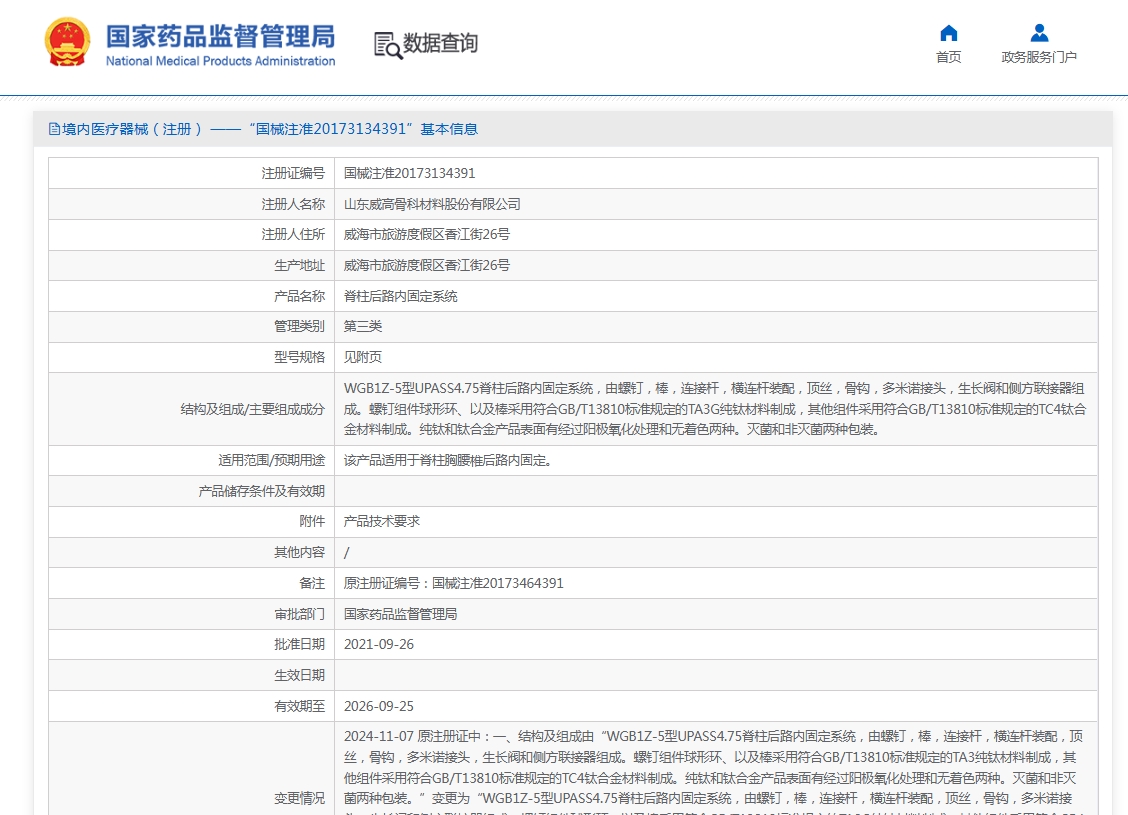Click the 注册人名称 label

pyautogui.click(x=293, y=204)
